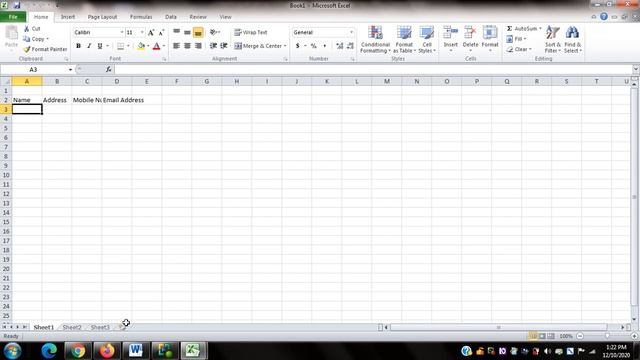Click Format cells icon in Cells group

(x=490, y=33)
